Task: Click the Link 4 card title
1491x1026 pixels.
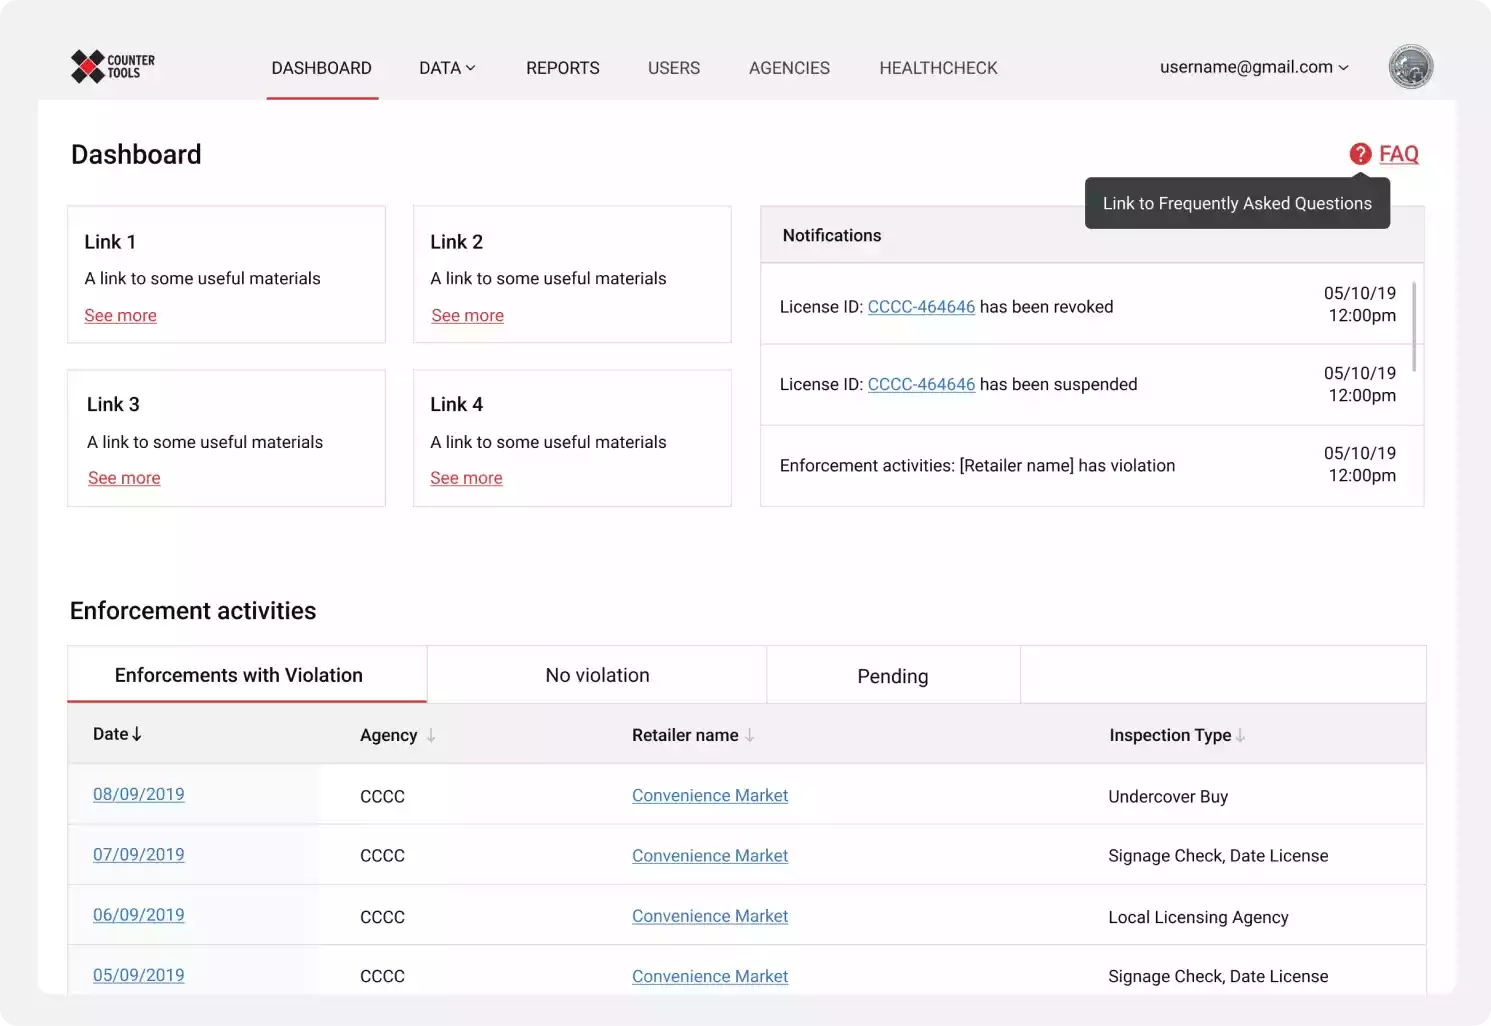Action: (x=456, y=404)
